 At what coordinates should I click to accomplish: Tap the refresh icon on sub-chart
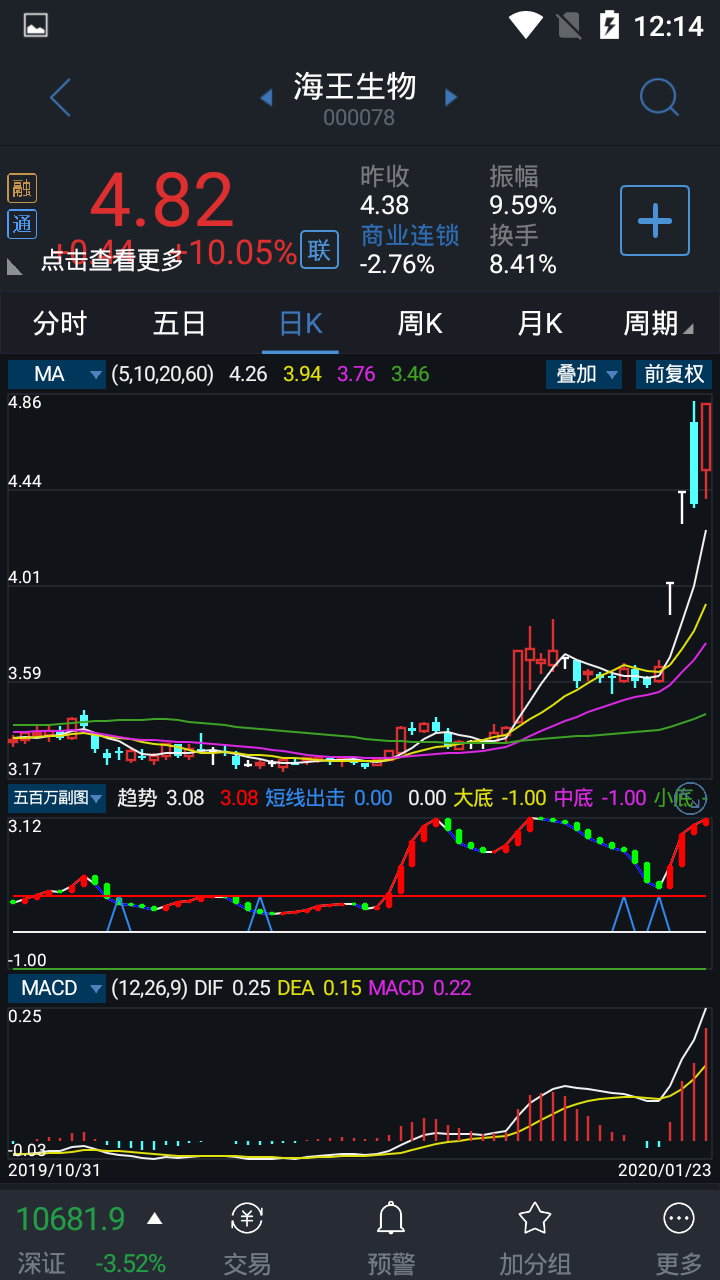coord(691,798)
